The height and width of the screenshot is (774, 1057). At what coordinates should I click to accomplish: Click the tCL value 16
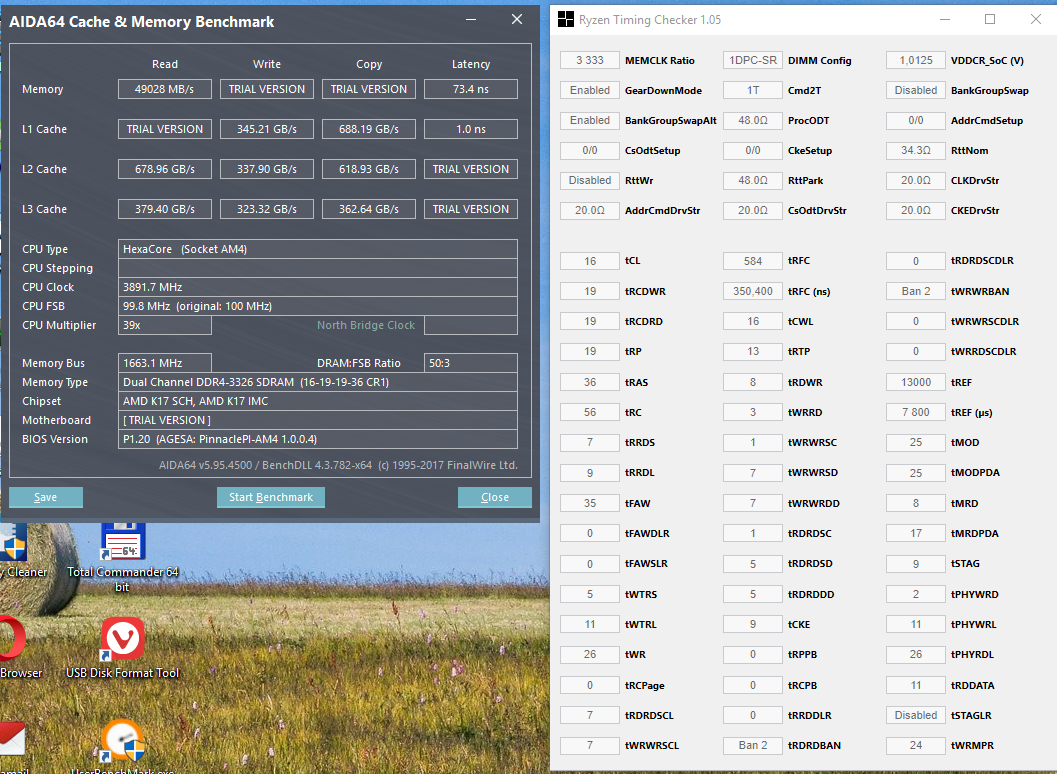click(x=590, y=261)
